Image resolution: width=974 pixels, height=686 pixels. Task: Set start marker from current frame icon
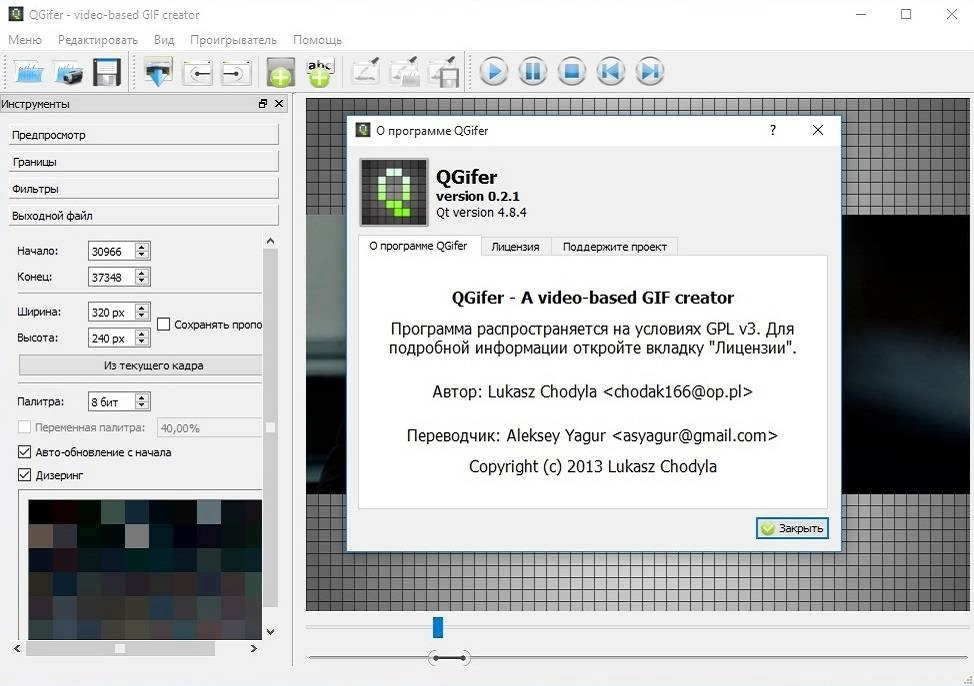coord(198,73)
